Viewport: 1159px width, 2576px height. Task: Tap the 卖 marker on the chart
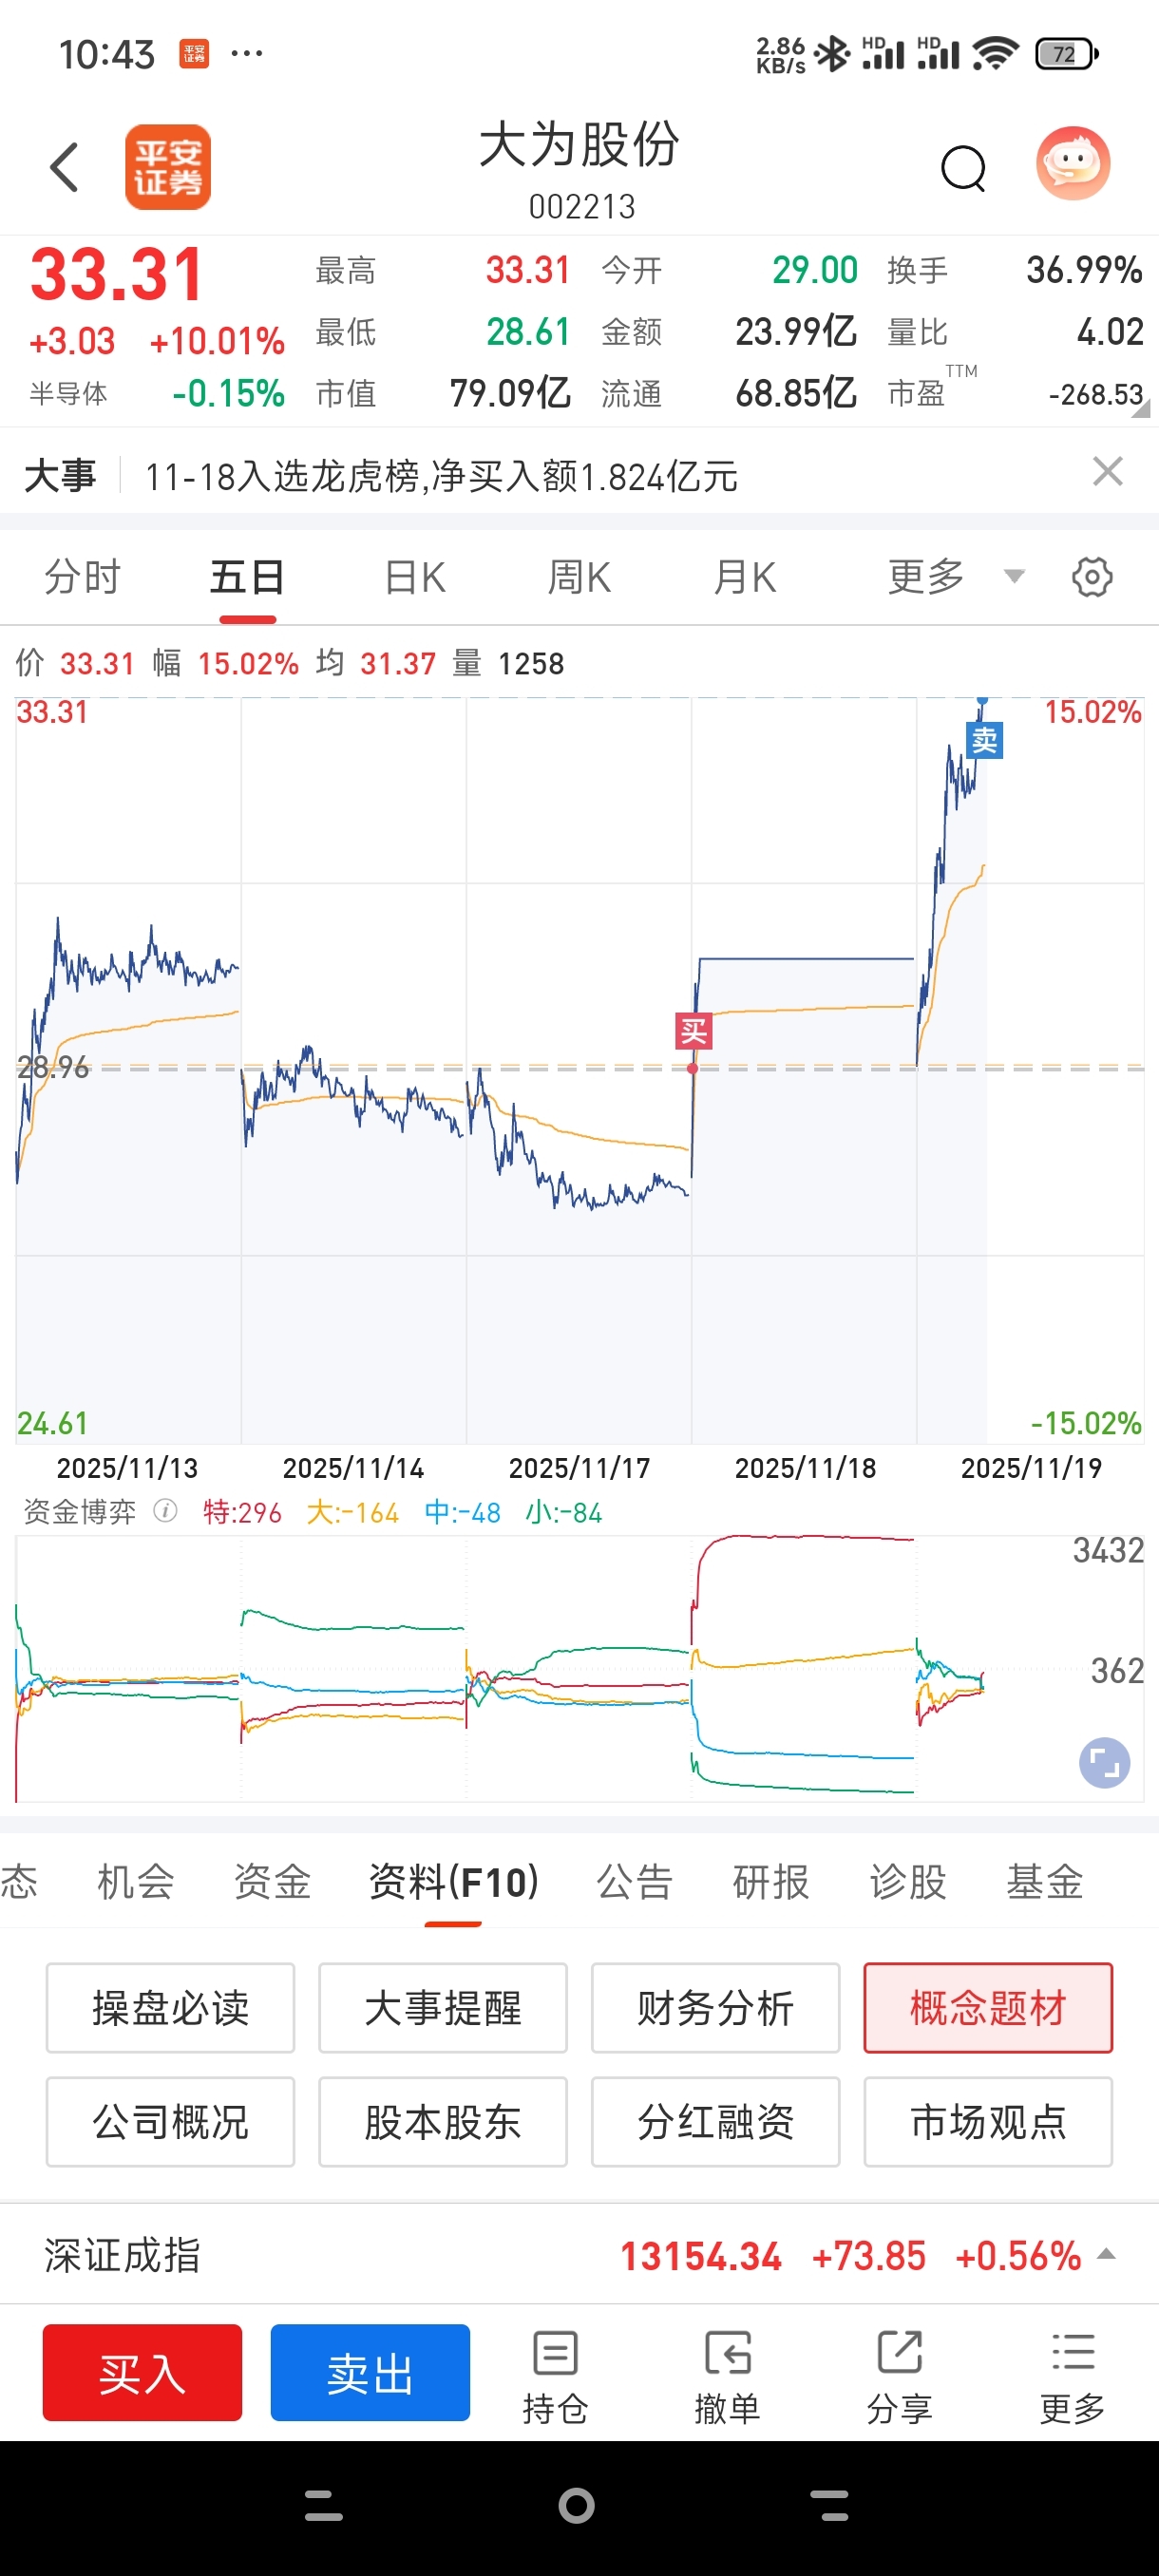pyautogui.click(x=984, y=740)
